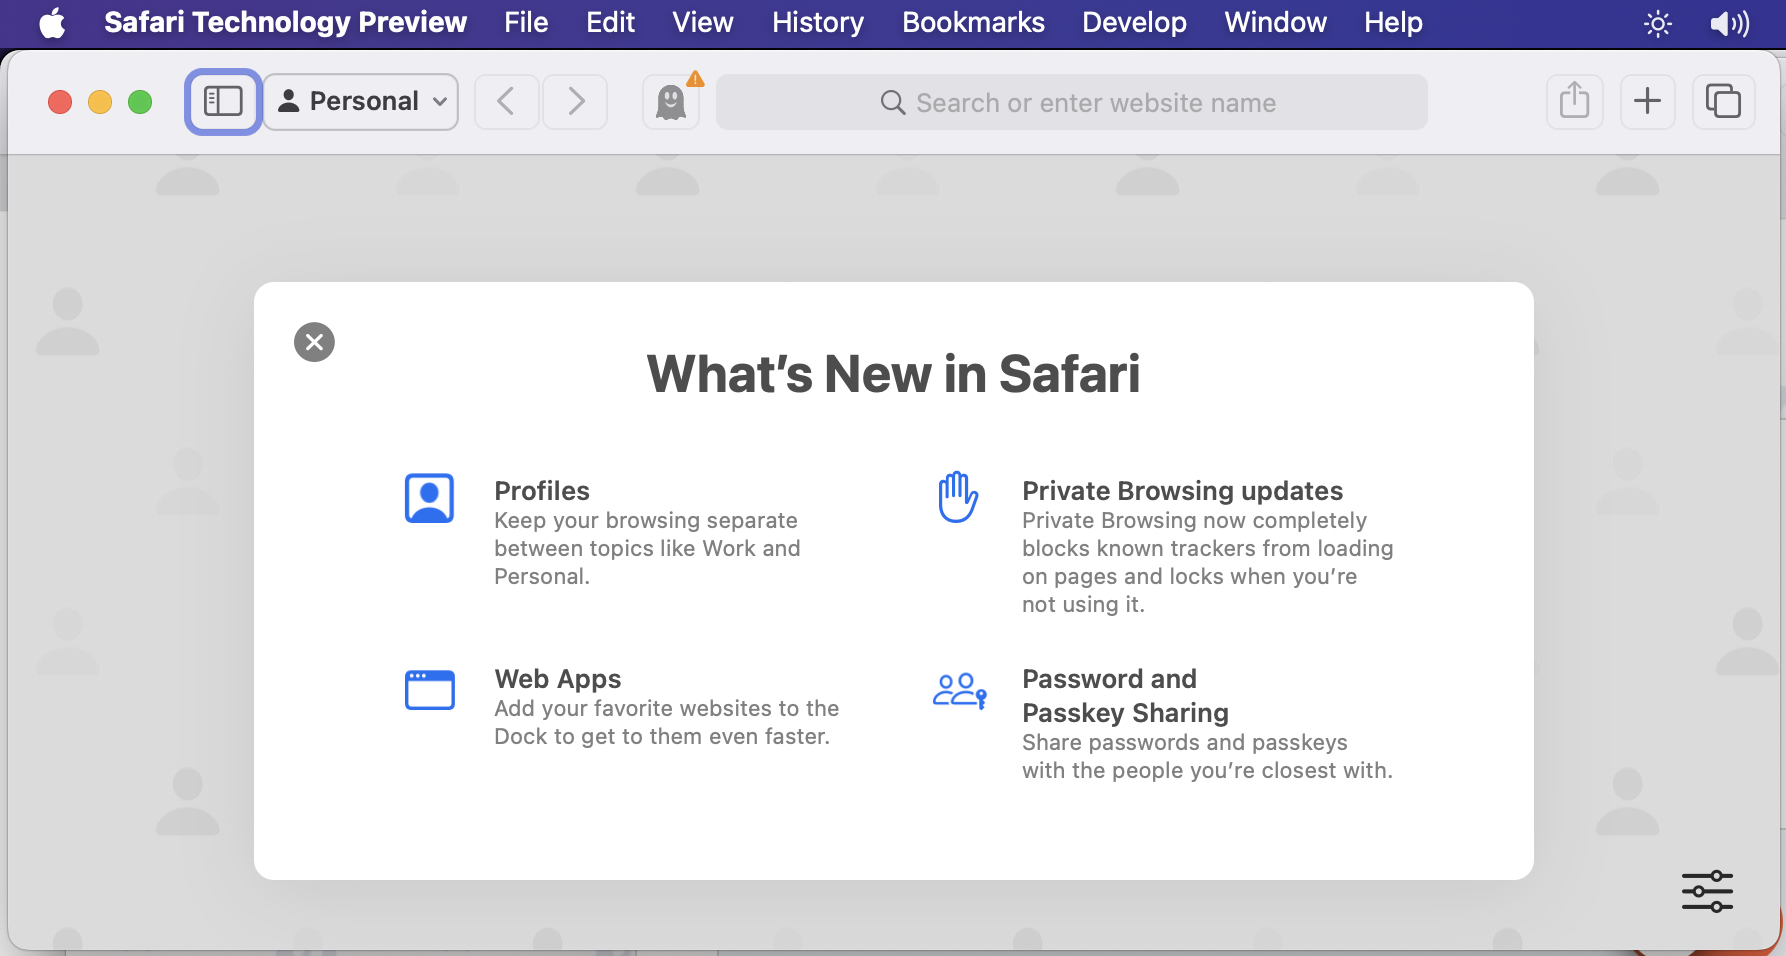
Task: Close the What's New in Safari panel
Action: 314,342
